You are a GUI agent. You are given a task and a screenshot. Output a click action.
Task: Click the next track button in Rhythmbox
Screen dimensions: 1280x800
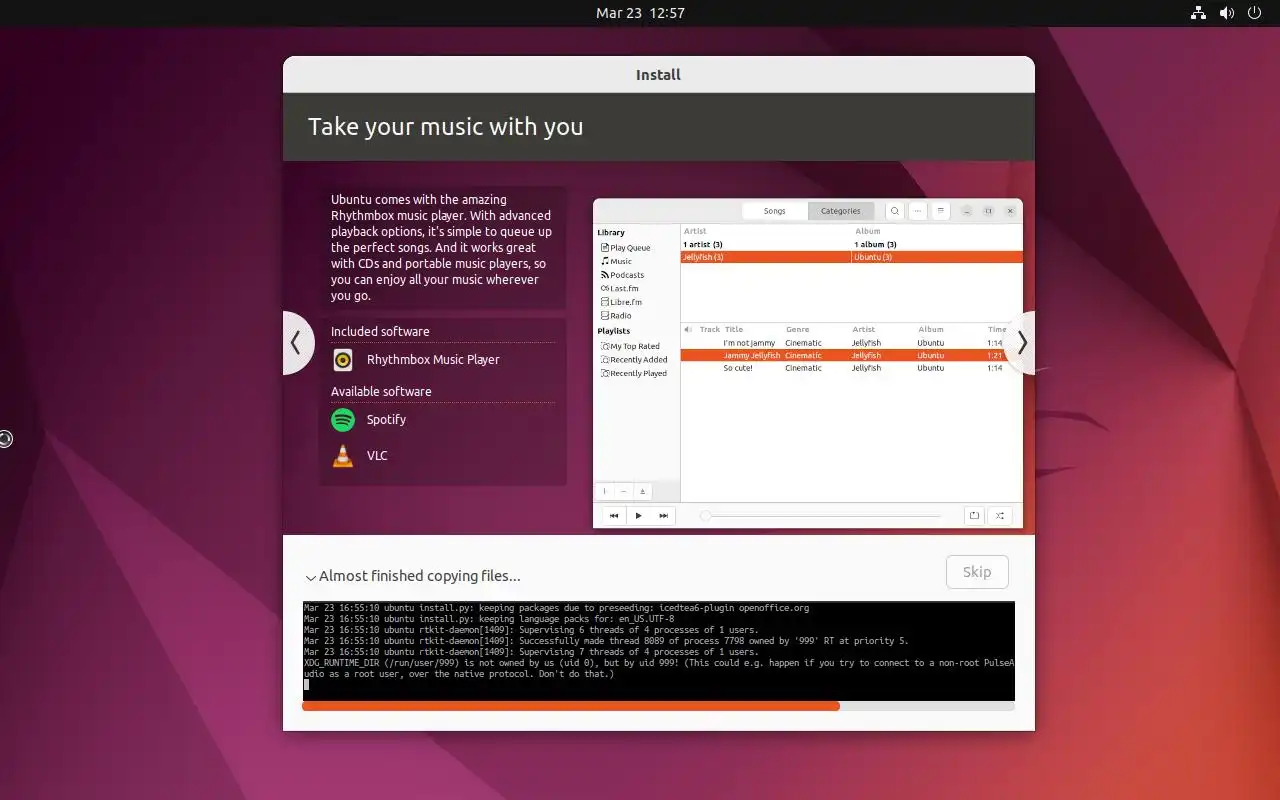tap(664, 516)
